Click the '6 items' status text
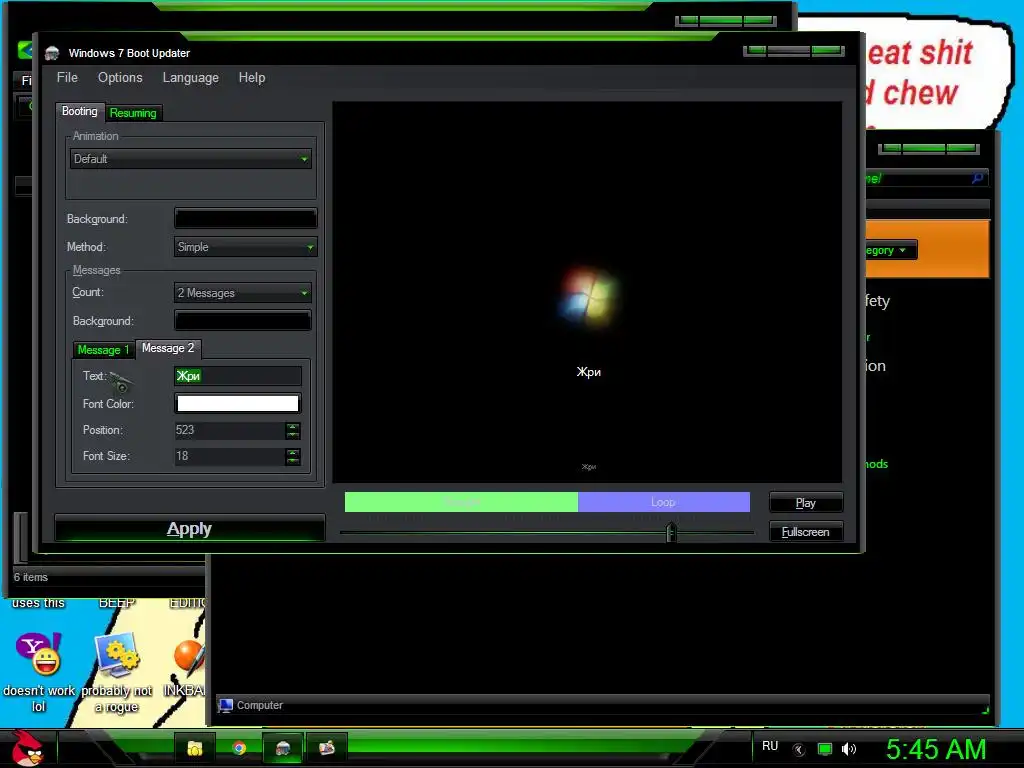 click(x=31, y=577)
